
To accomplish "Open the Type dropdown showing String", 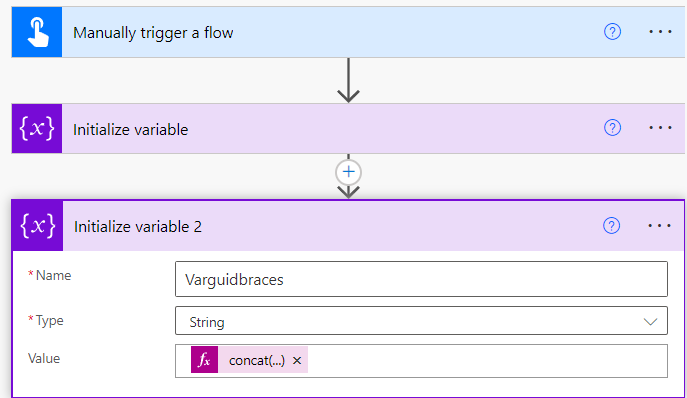I will click(x=421, y=321).
